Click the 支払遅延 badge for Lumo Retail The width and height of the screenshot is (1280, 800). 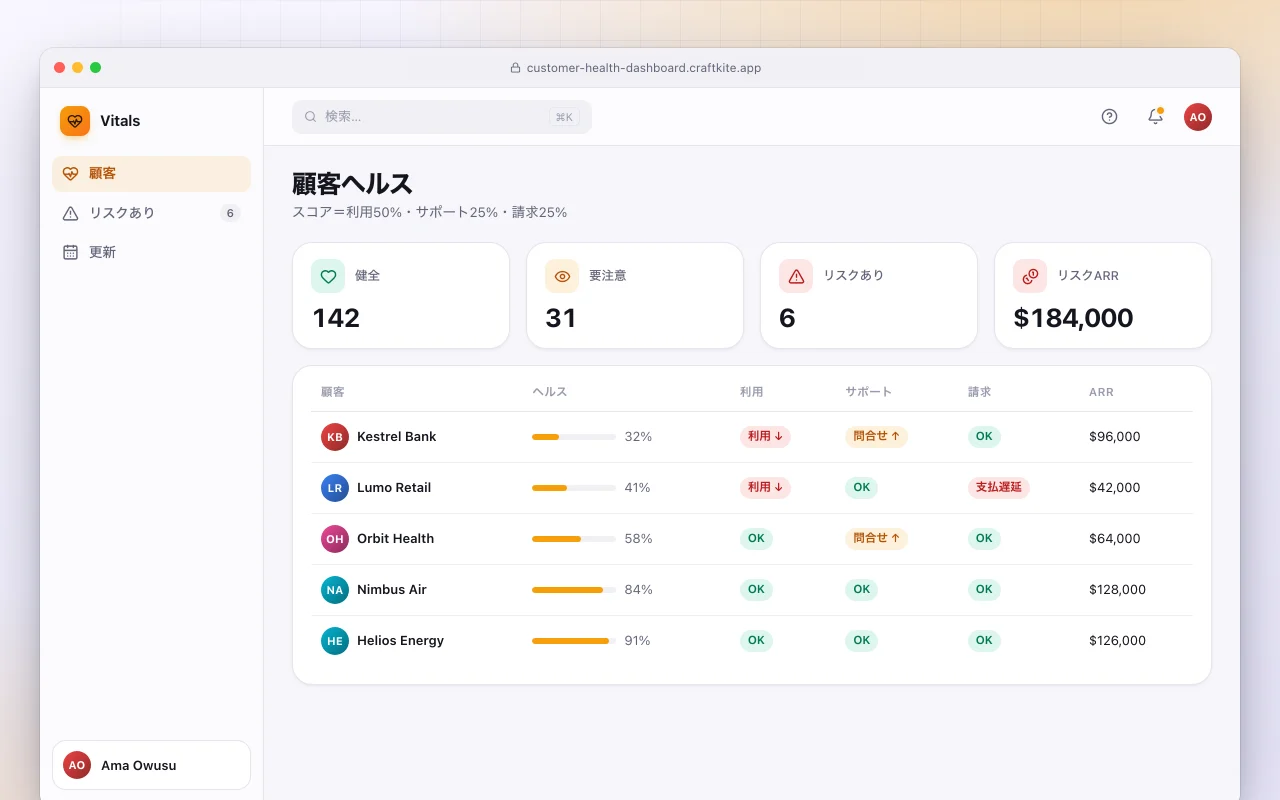click(x=998, y=488)
